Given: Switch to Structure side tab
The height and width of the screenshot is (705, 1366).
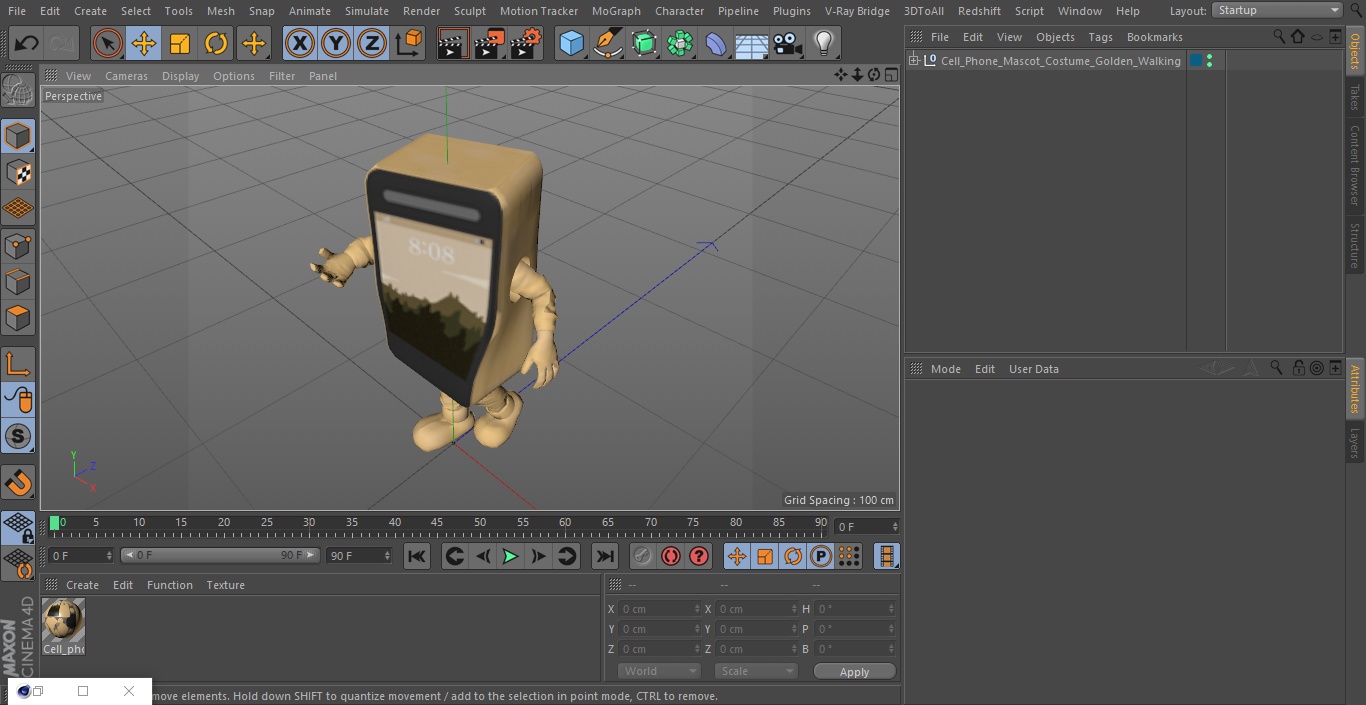Looking at the screenshot, I should click(x=1355, y=245).
